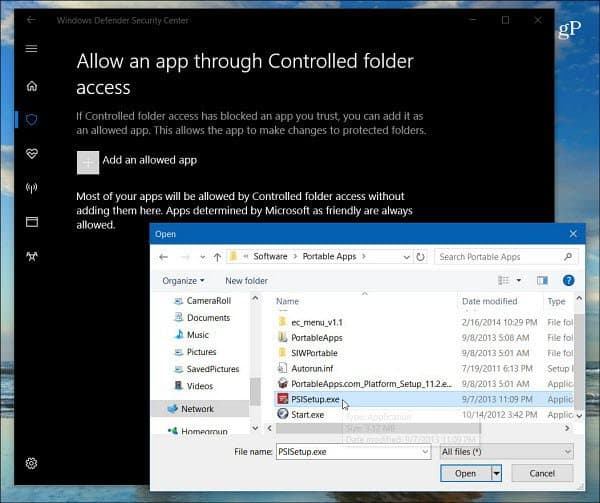Select the Start.exe file
Image resolution: width=600 pixels, height=503 pixels.
(424, 415)
